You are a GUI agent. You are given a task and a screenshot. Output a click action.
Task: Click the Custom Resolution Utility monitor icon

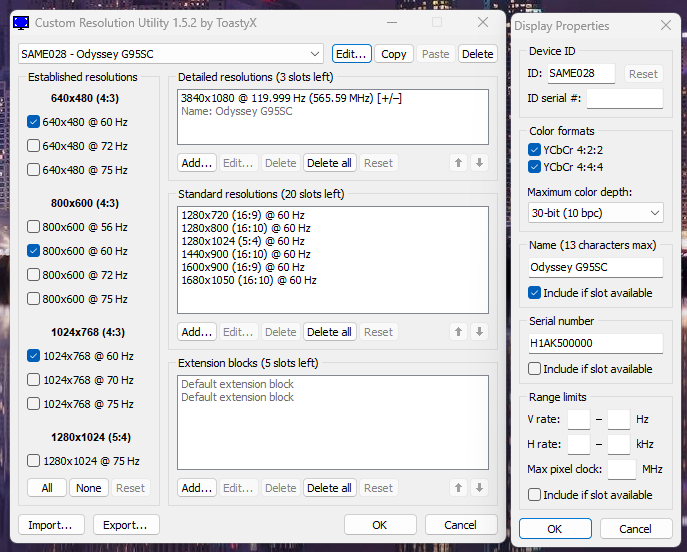point(20,22)
